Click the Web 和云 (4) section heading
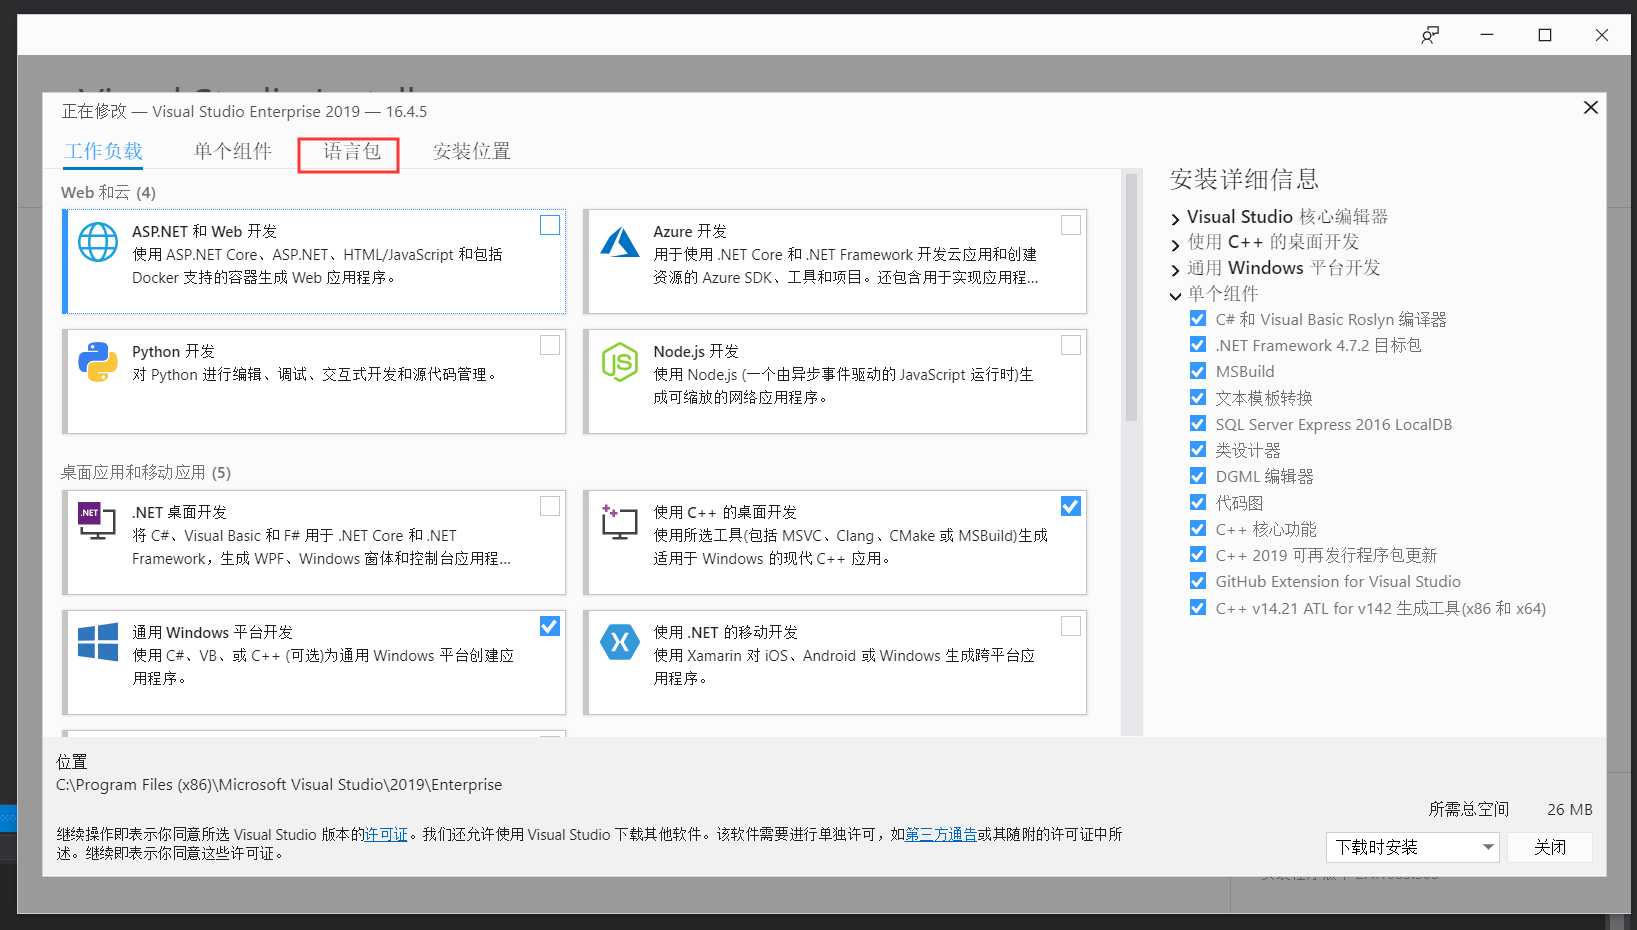Screen dimensions: 1637x930 click(x=108, y=192)
